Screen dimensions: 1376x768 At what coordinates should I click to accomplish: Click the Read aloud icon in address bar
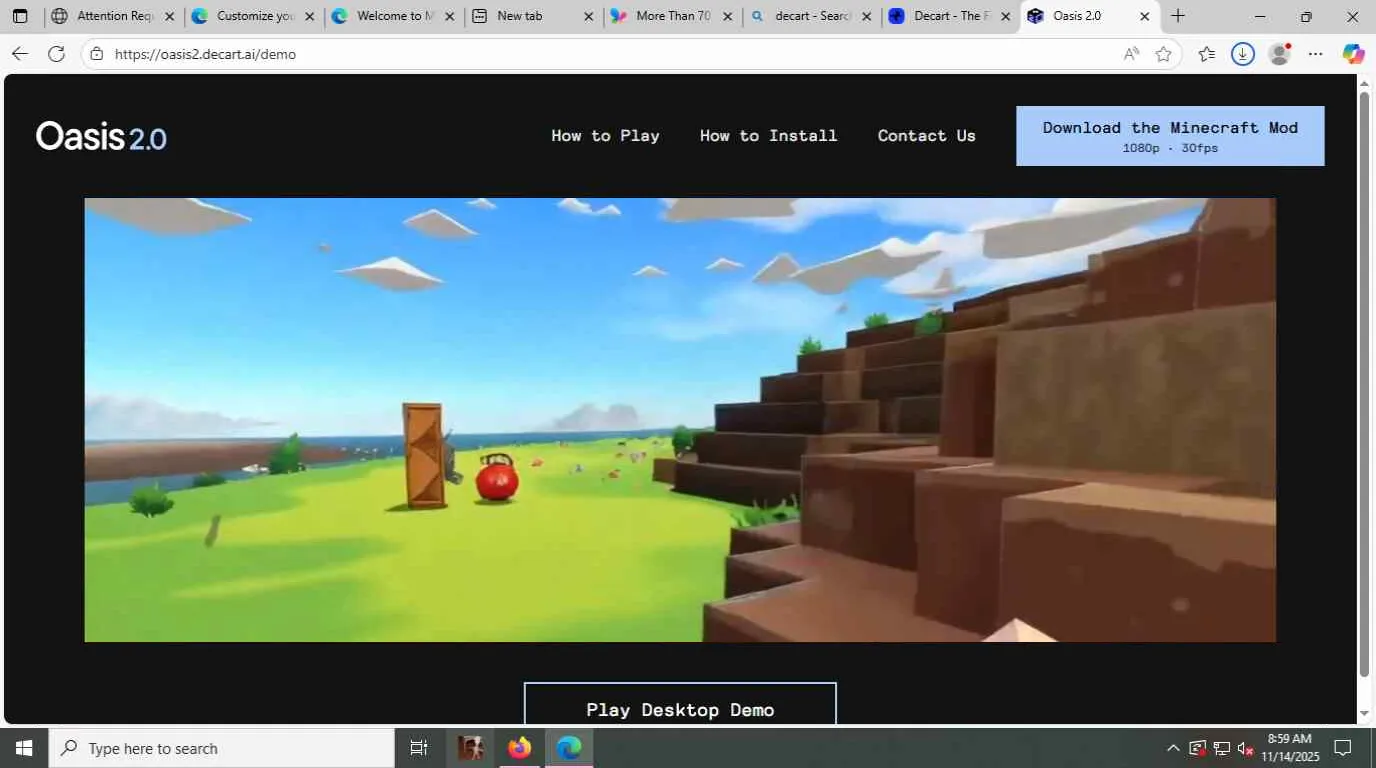(1131, 54)
